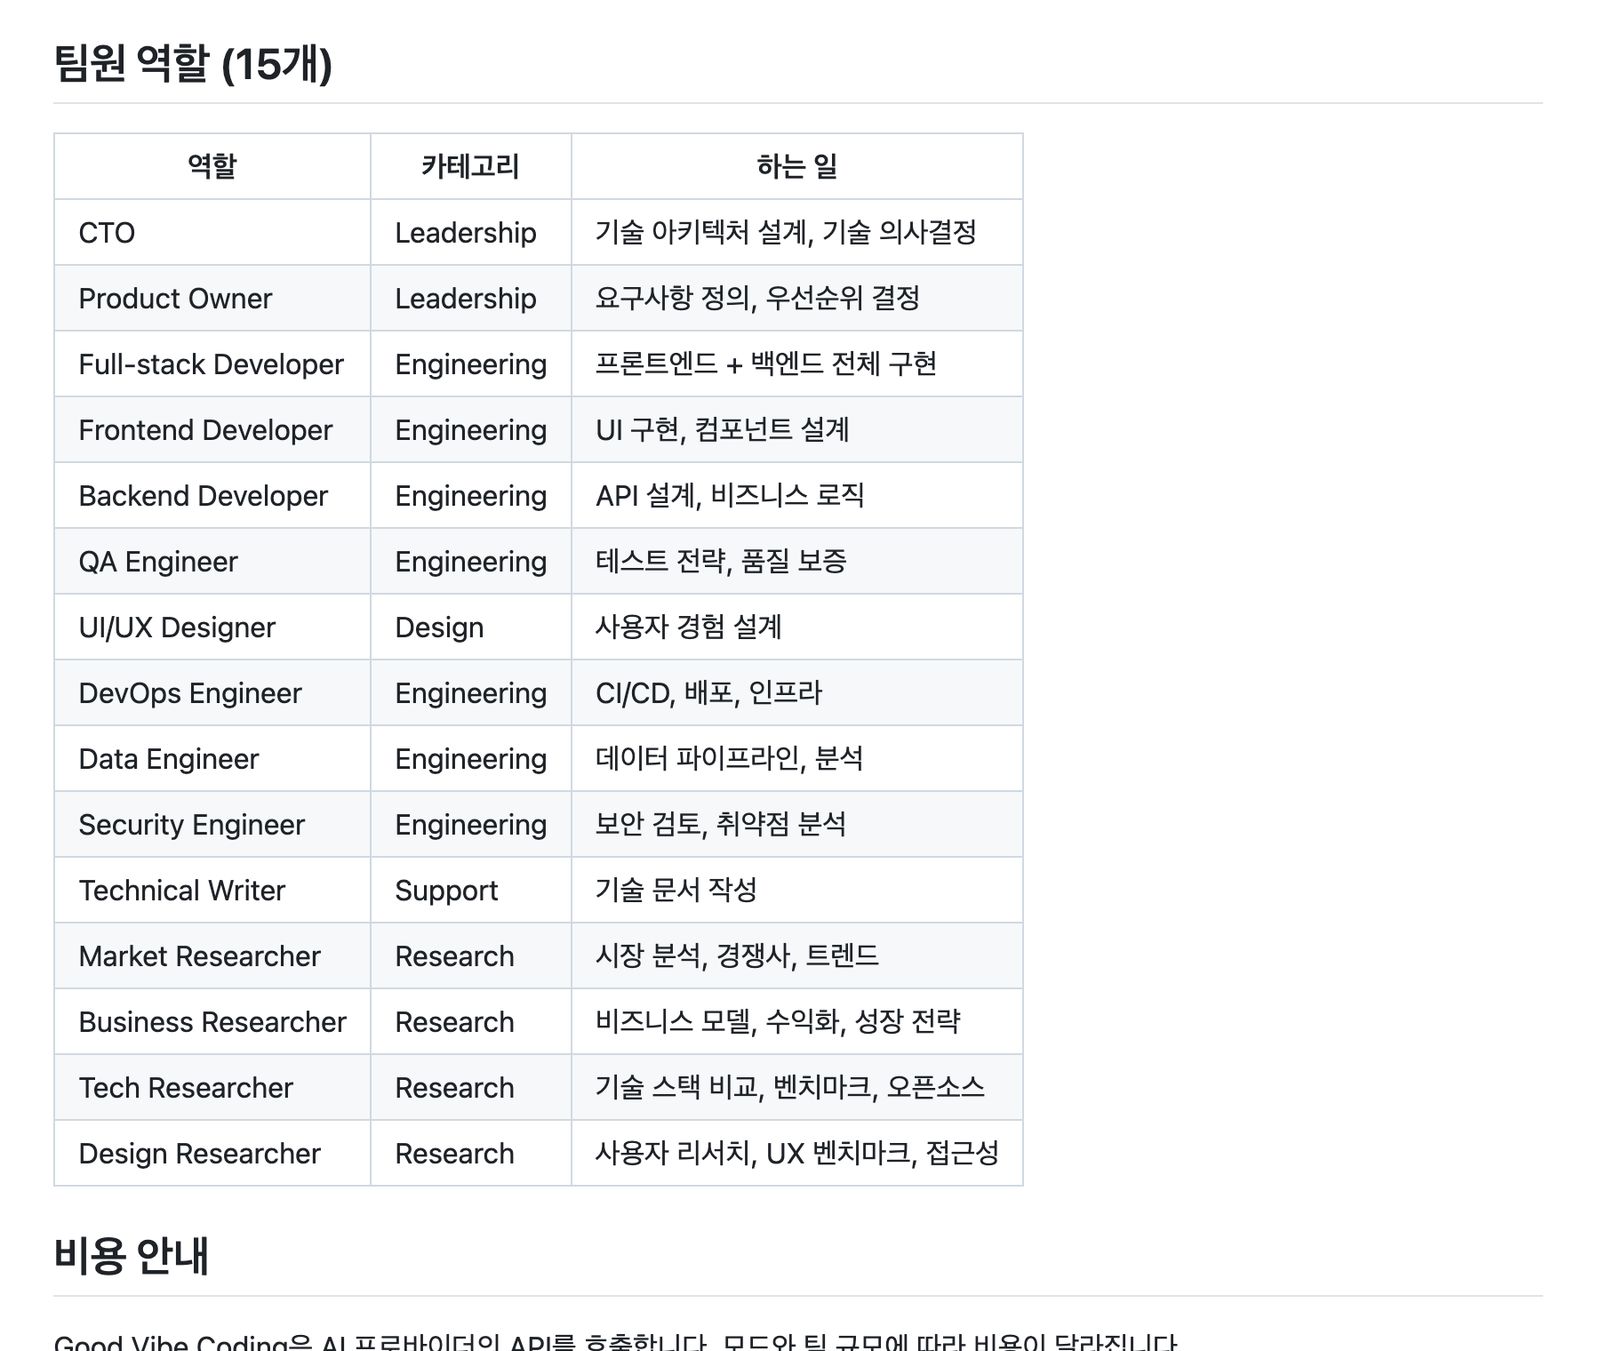This screenshot has height=1351, width=1600.
Task: Click the 비용 안내 heading
Action: click(131, 1256)
